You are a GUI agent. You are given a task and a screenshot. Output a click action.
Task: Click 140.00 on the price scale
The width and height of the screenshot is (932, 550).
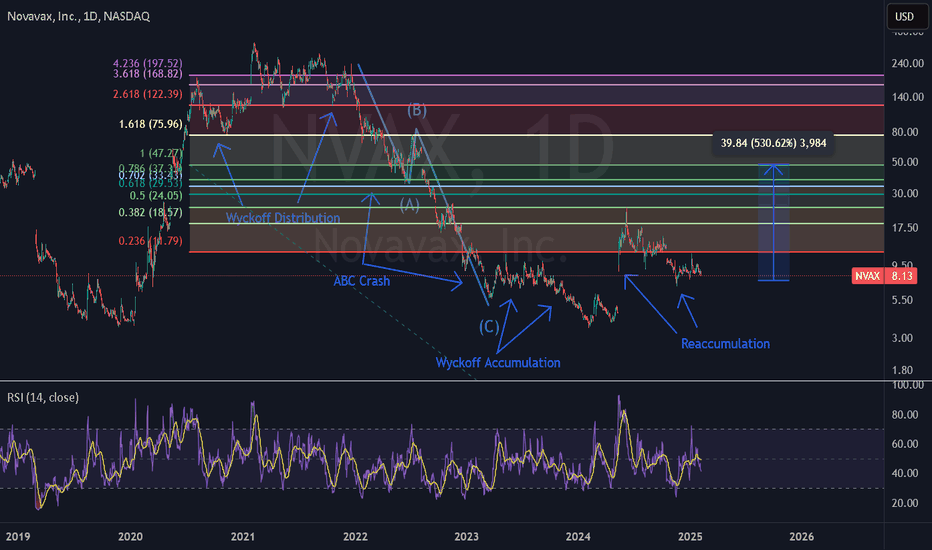tap(908, 97)
